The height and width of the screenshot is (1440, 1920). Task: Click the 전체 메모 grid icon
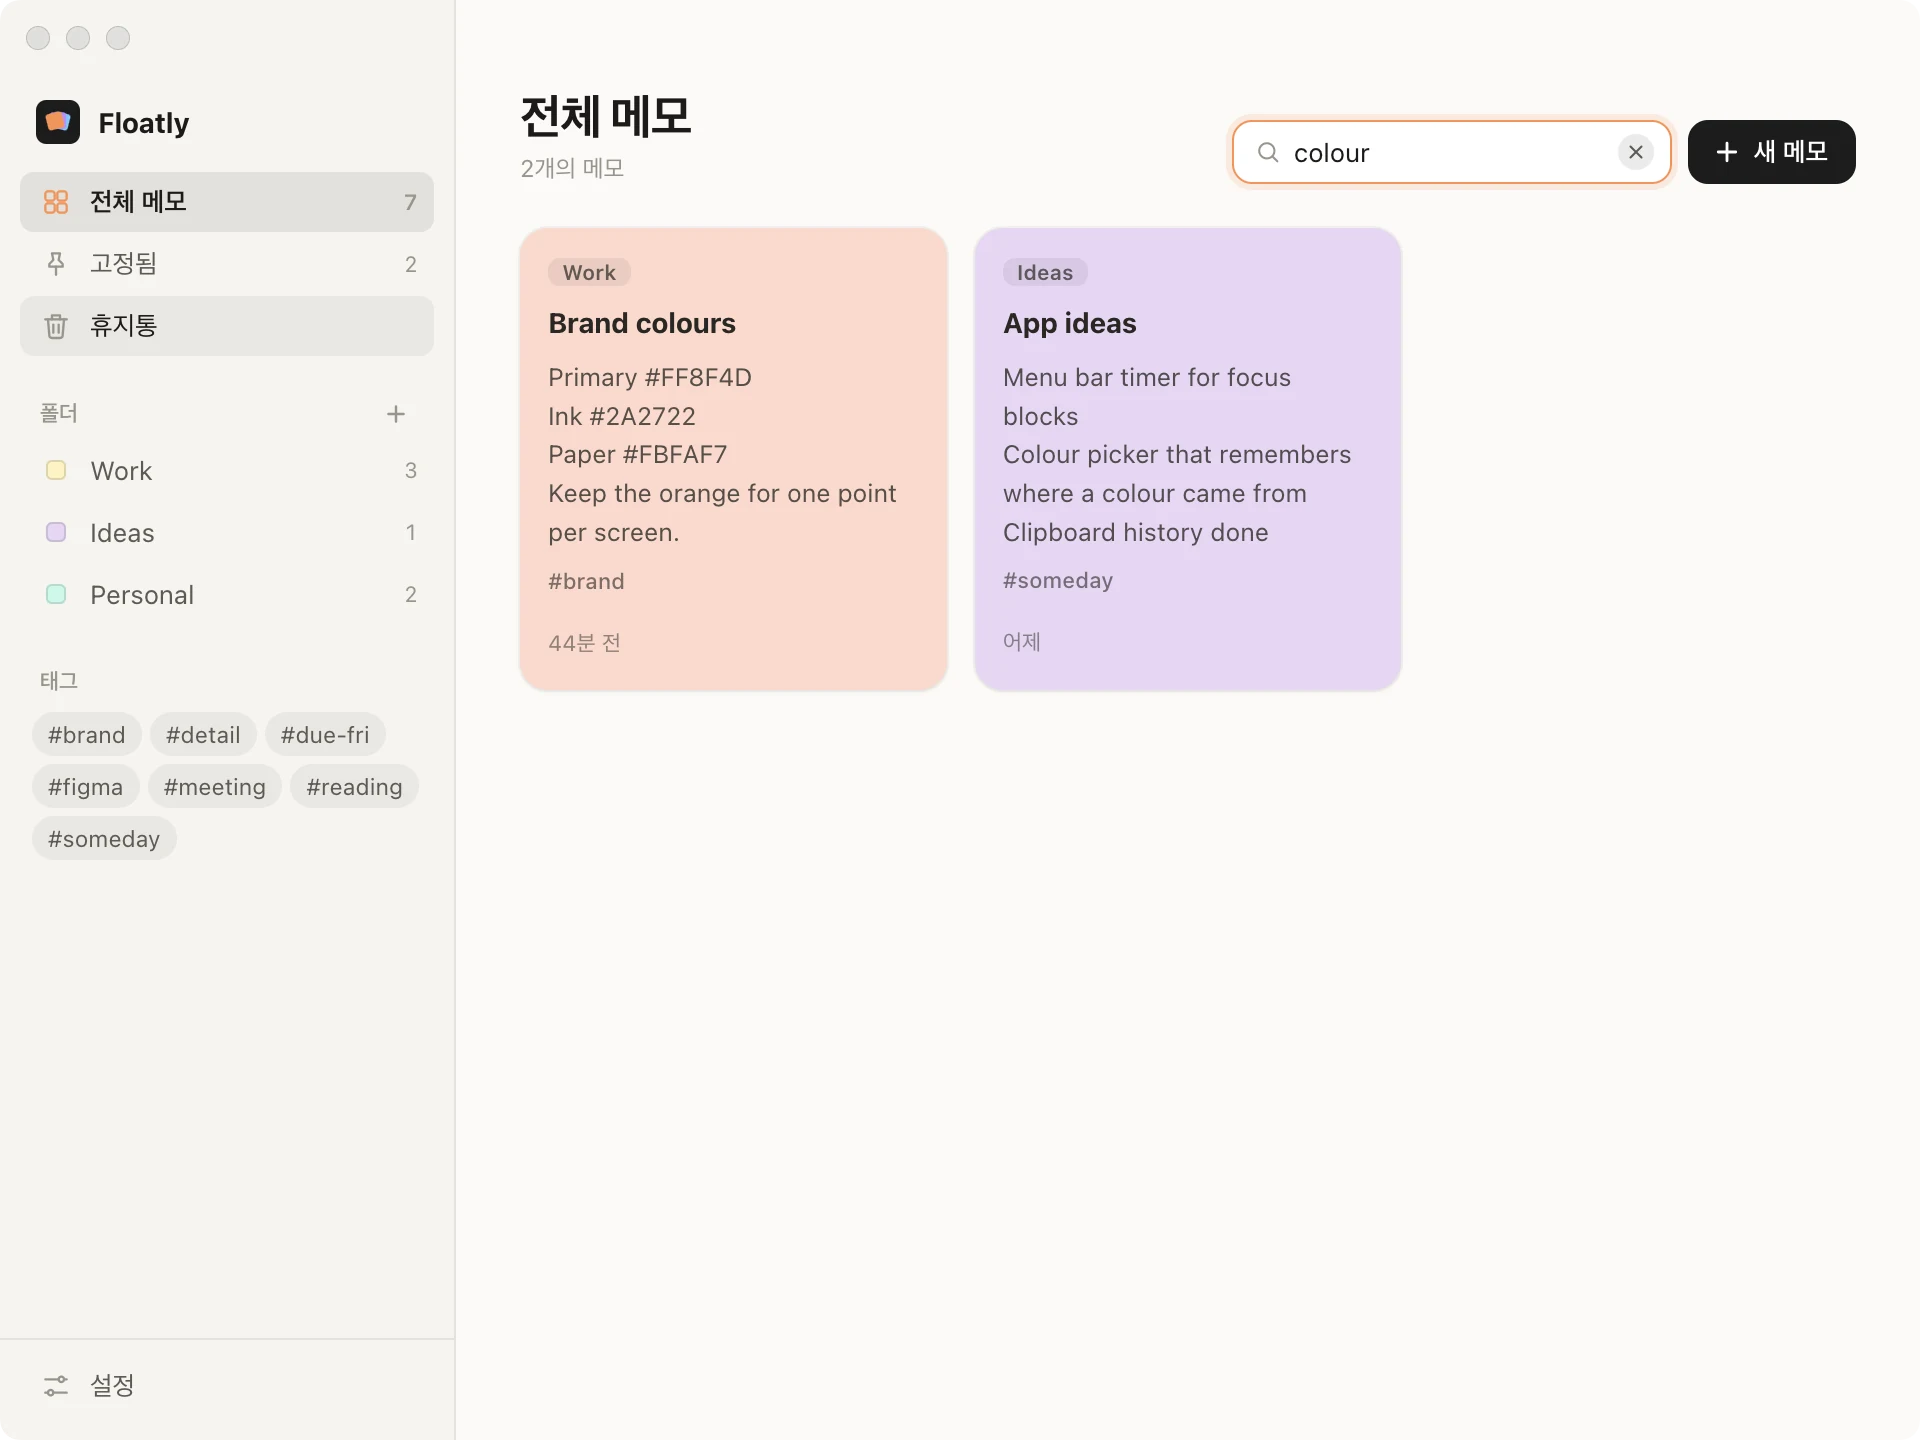56,202
